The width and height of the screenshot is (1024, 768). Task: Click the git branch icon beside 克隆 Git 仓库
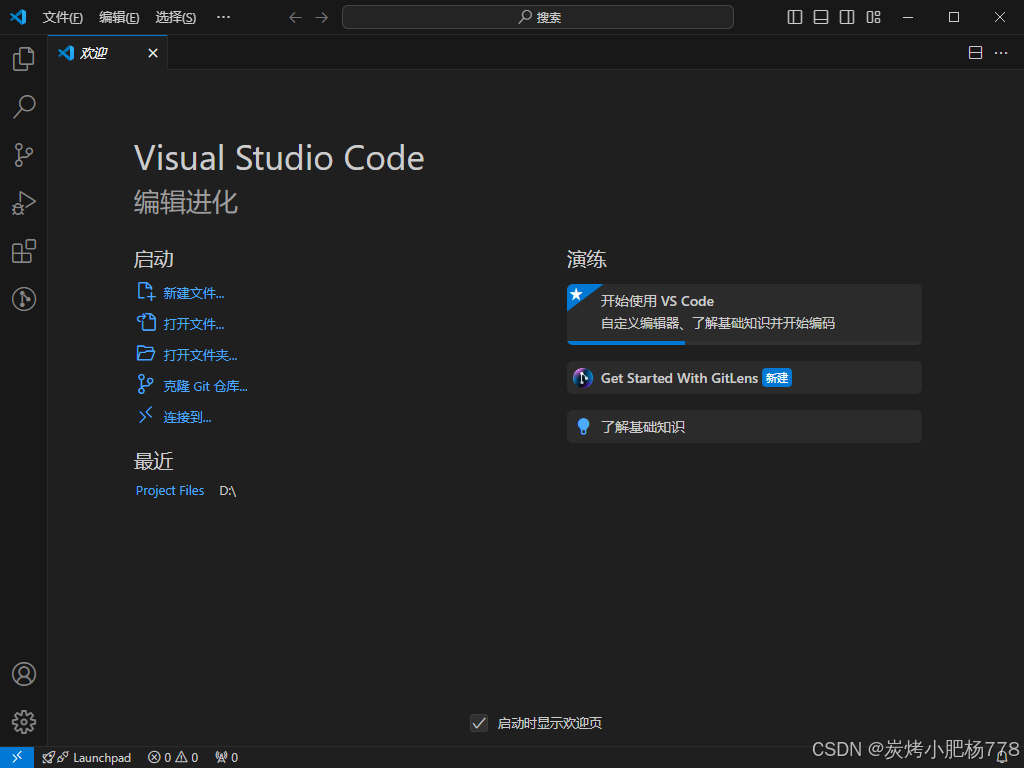coord(145,384)
